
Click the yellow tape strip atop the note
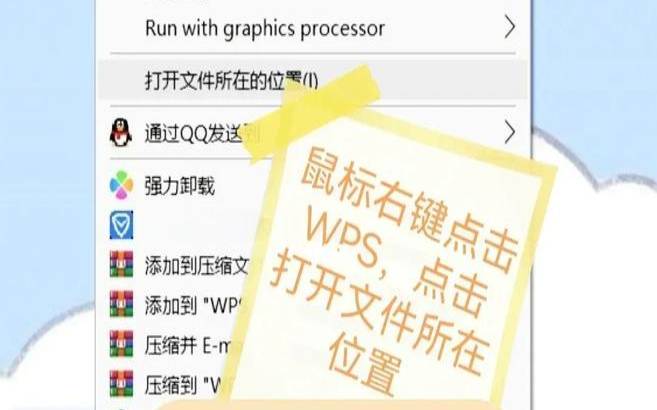point(312,113)
